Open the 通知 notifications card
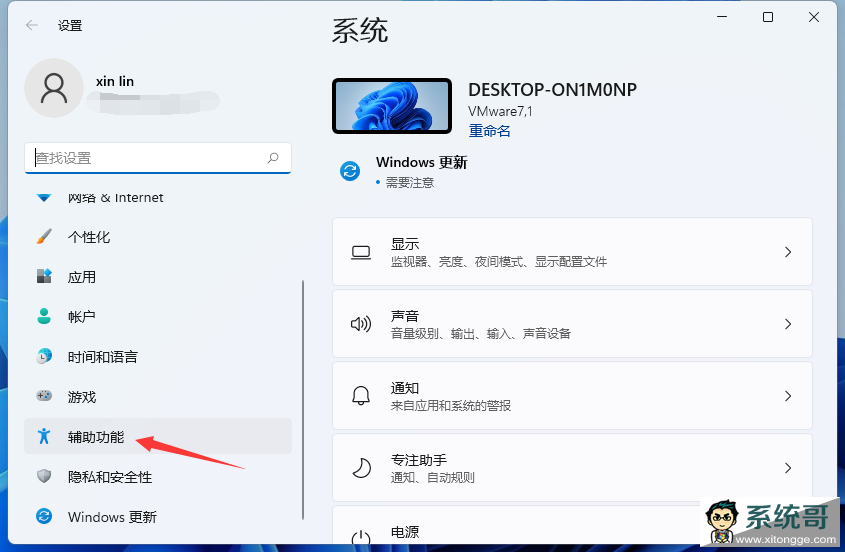This screenshot has height=552, width=845. coord(572,396)
